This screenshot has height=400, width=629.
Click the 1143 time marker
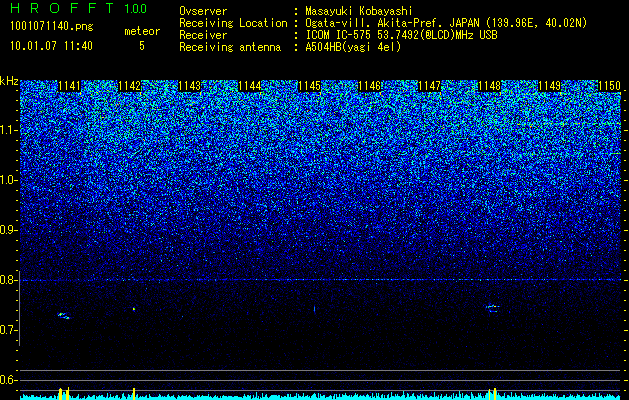(x=190, y=86)
